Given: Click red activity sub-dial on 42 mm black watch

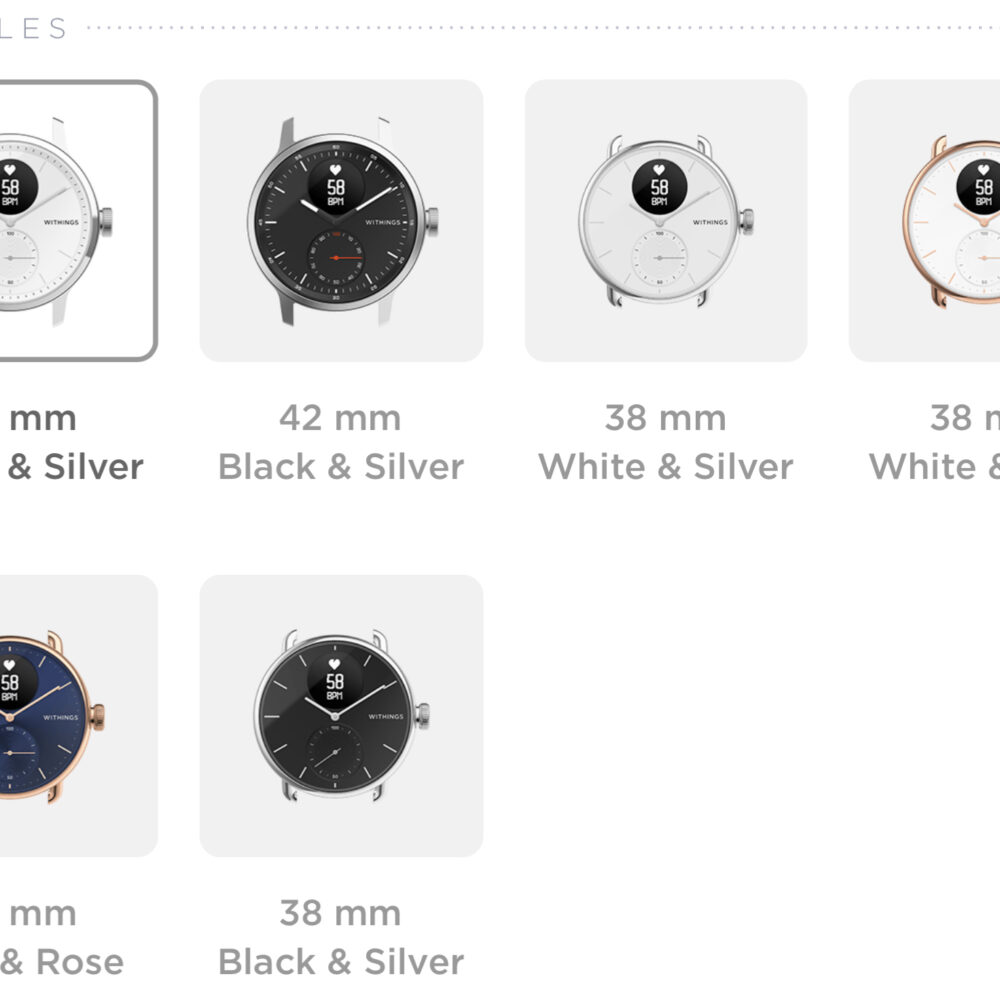Looking at the screenshot, I should pyautogui.click(x=335, y=258).
